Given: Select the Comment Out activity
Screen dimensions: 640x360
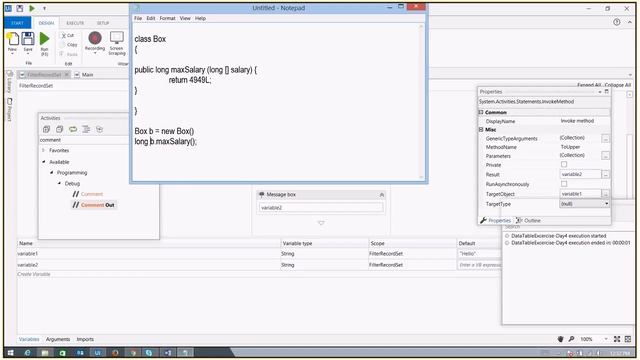Looking at the screenshot, I should pyautogui.click(x=93, y=205).
